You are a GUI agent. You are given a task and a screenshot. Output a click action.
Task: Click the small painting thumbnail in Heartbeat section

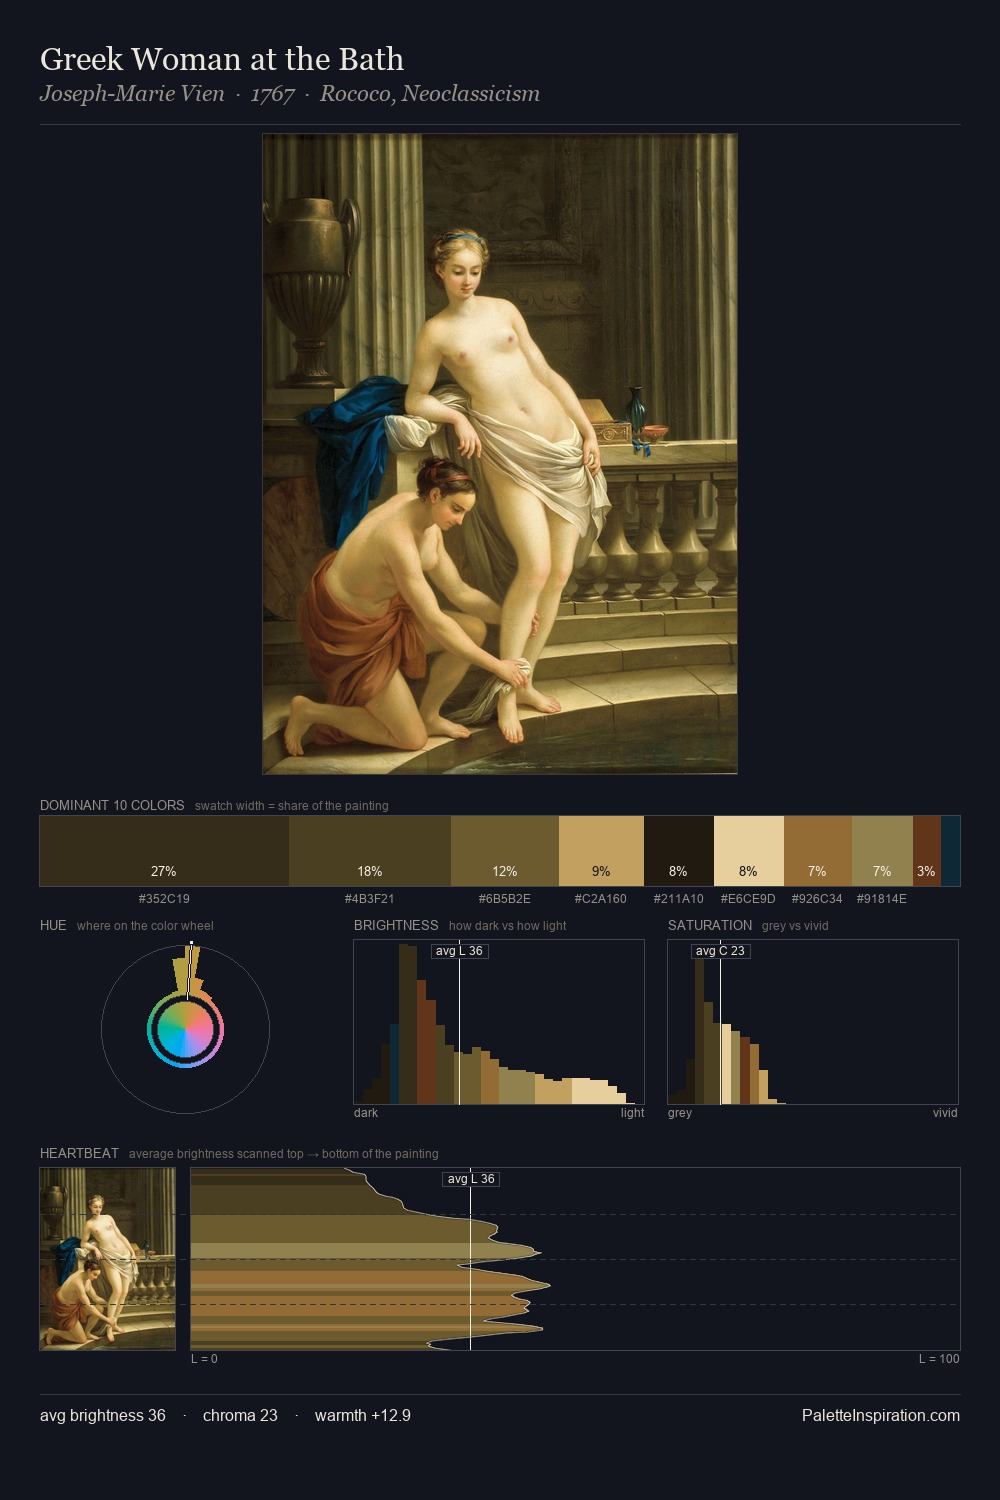[x=108, y=1259]
